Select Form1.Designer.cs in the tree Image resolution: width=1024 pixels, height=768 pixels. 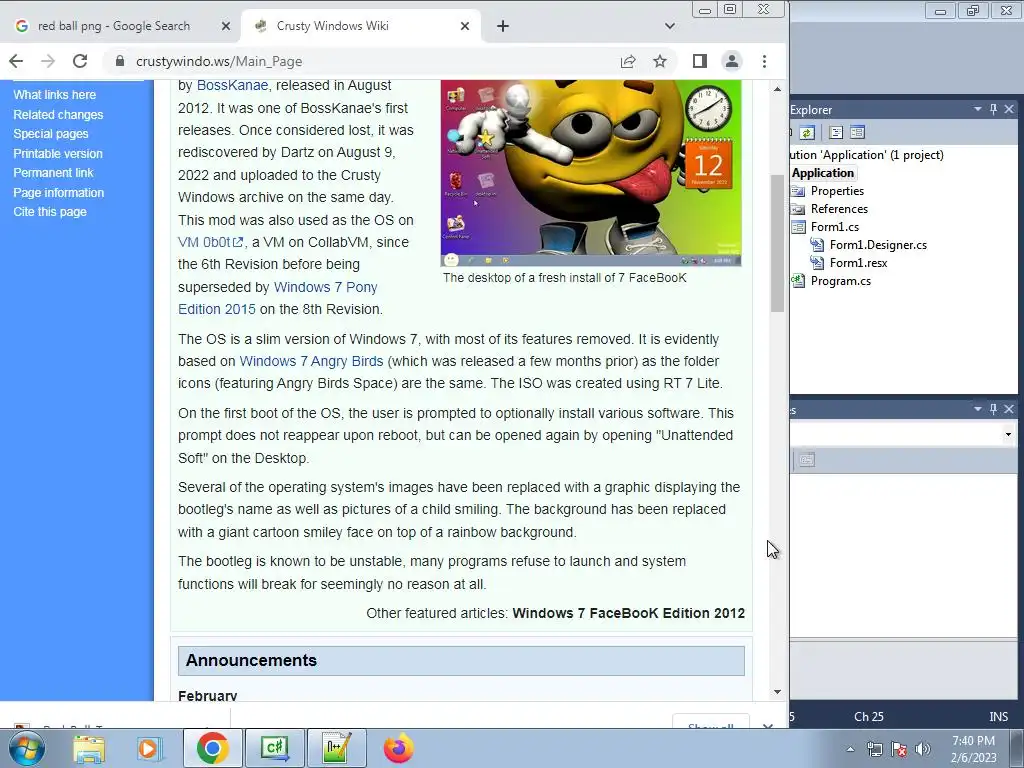coord(878,245)
